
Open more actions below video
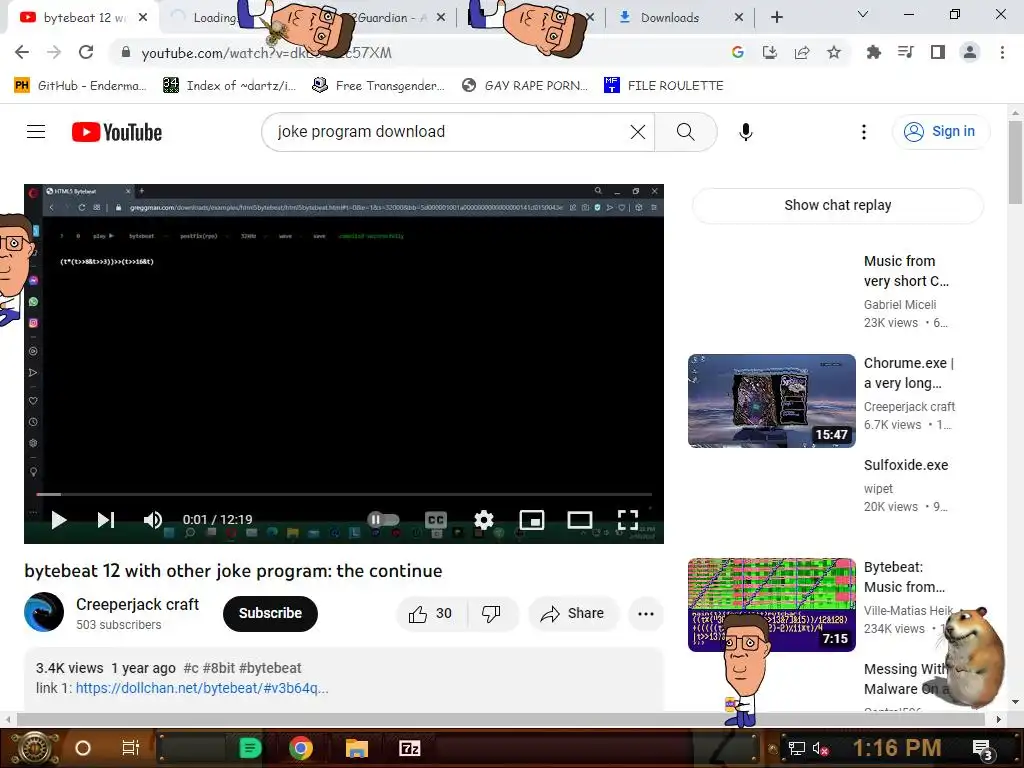click(646, 613)
